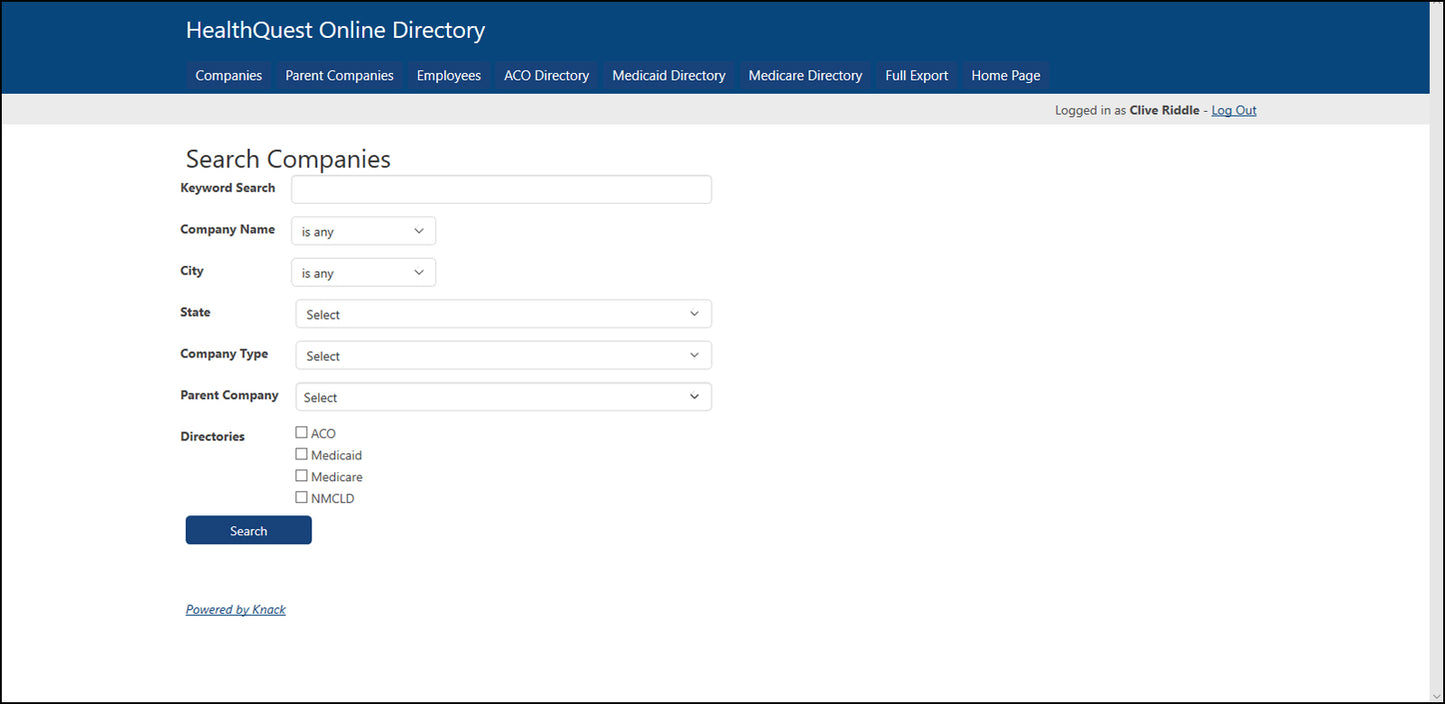Open Medicaid Directory tab
Viewport: 1445px width, 704px height.
click(668, 76)
